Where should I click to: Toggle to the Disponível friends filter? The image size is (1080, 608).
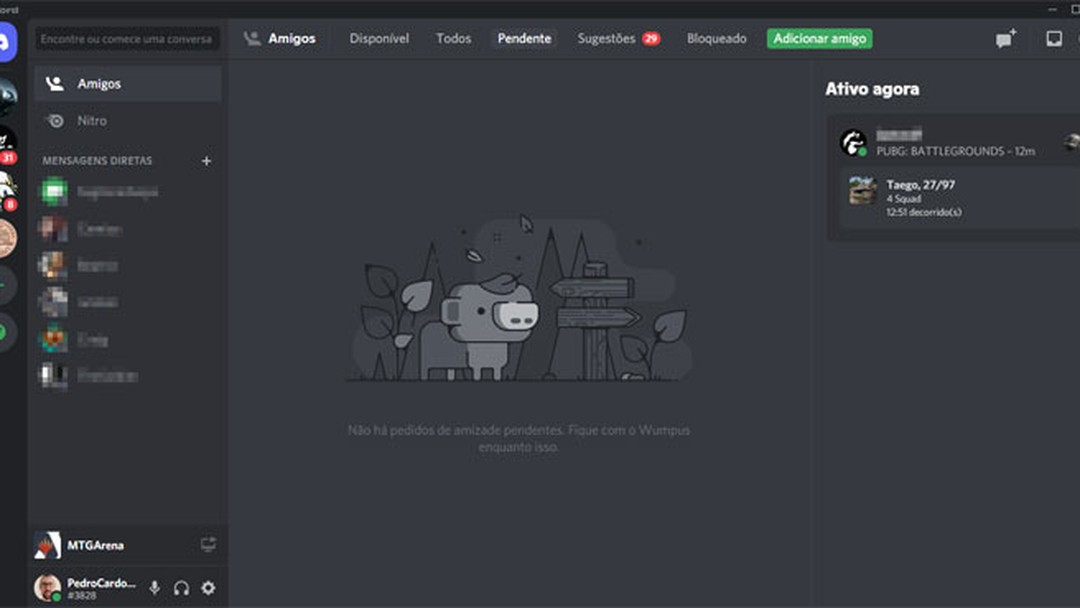(x=379, y=38)
